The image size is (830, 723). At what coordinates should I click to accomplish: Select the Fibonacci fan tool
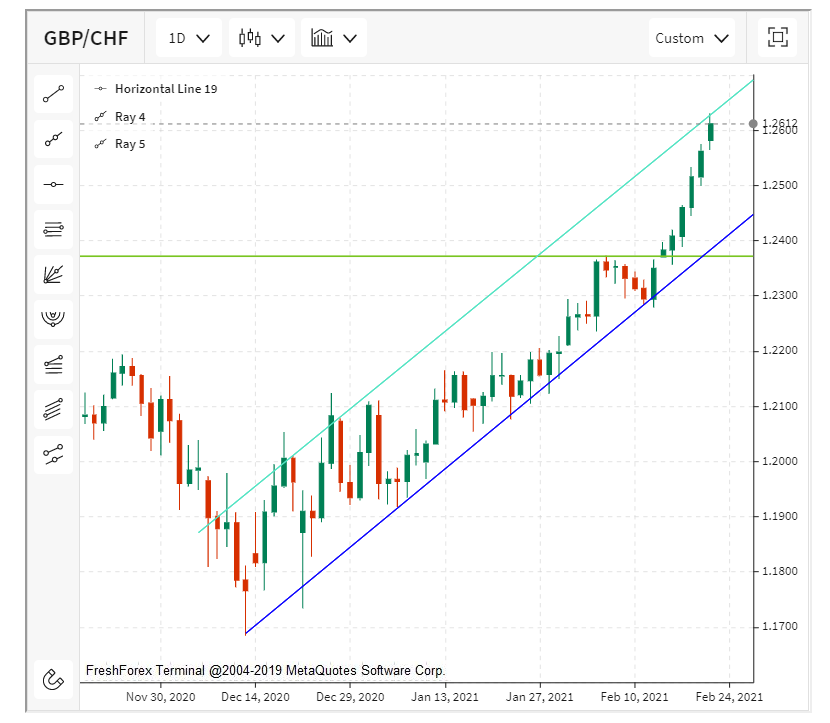[53, 274]
